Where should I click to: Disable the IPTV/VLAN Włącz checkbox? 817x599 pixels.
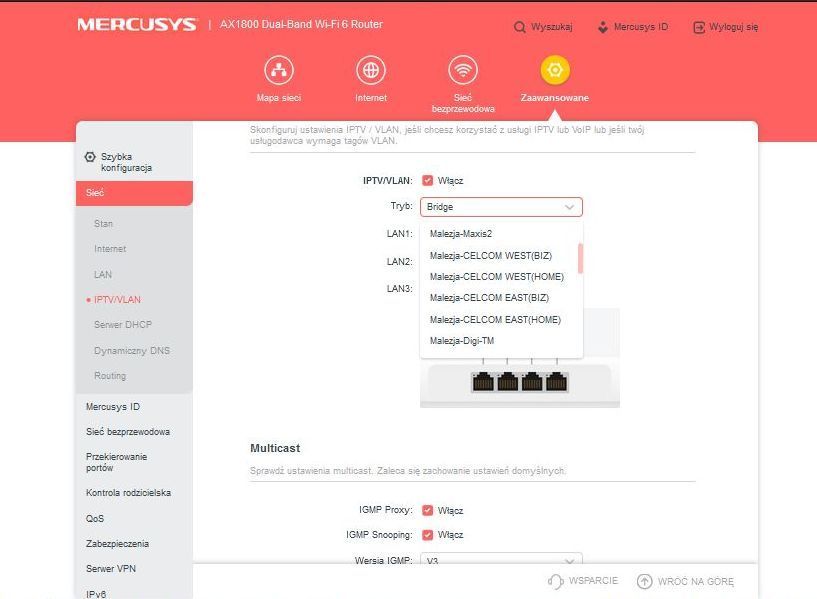click(x=427, y=181)
